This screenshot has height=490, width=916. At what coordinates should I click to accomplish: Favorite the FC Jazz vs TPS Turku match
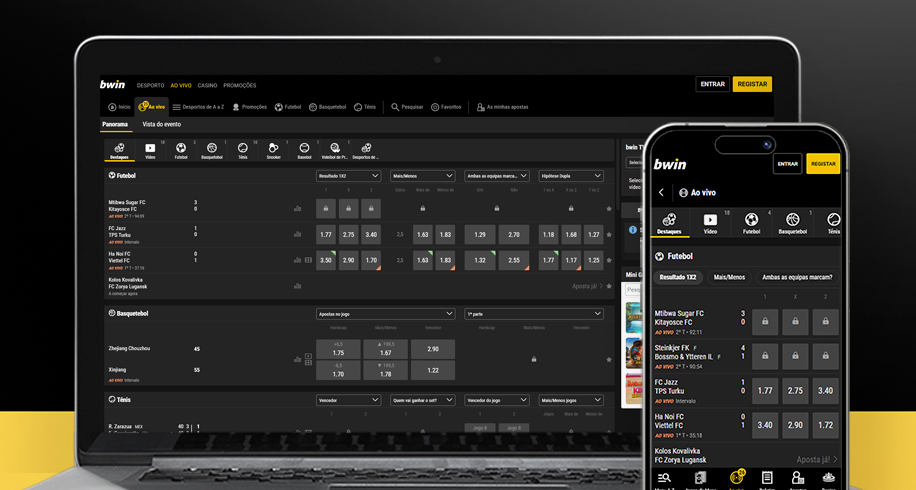[x=608, y=234]
